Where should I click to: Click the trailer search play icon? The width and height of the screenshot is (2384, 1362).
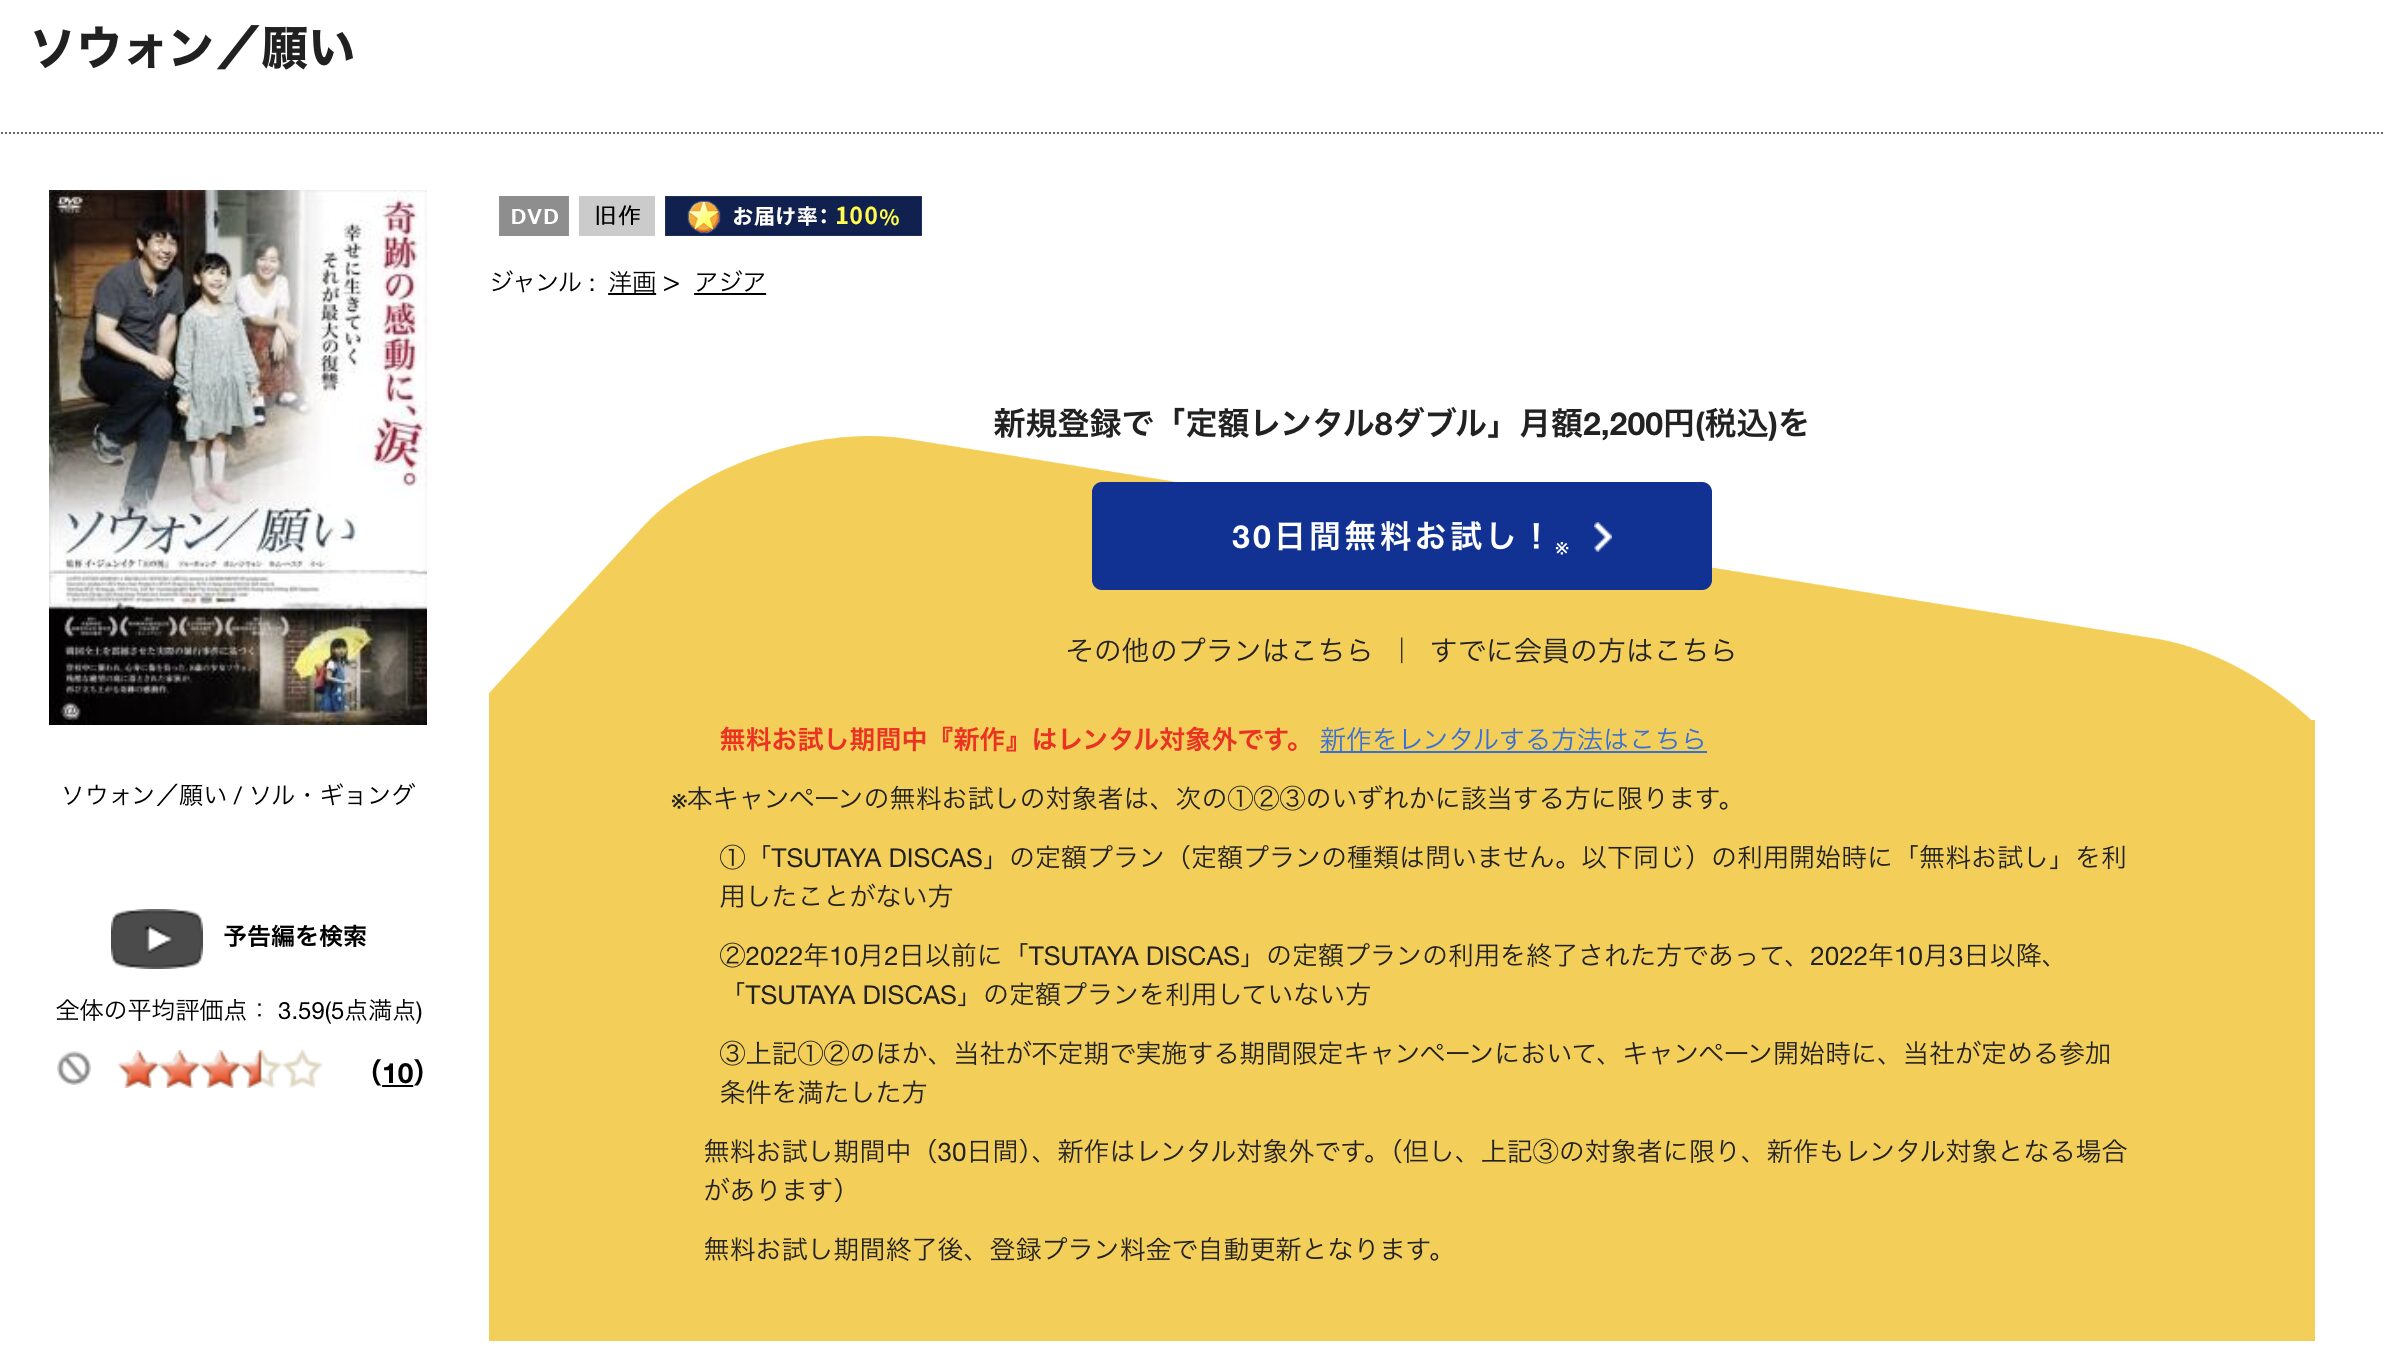(156, 938)
